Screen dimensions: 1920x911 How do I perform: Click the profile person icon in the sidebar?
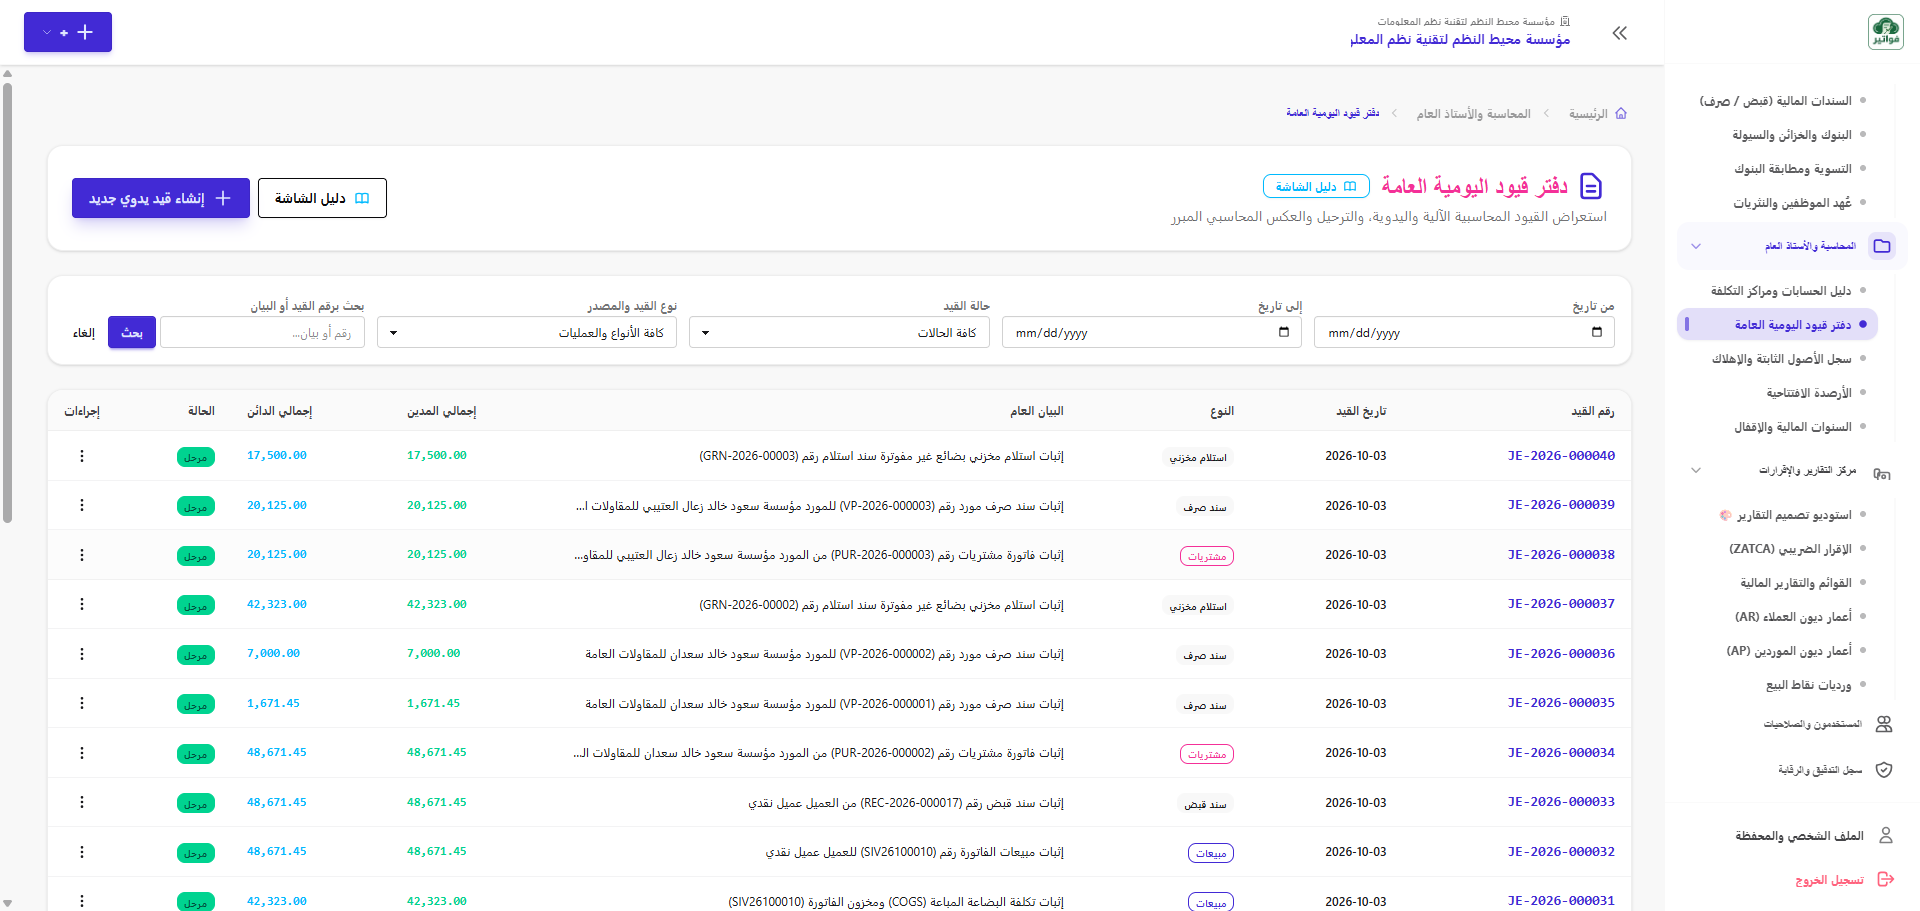[x=1886, y=835]
